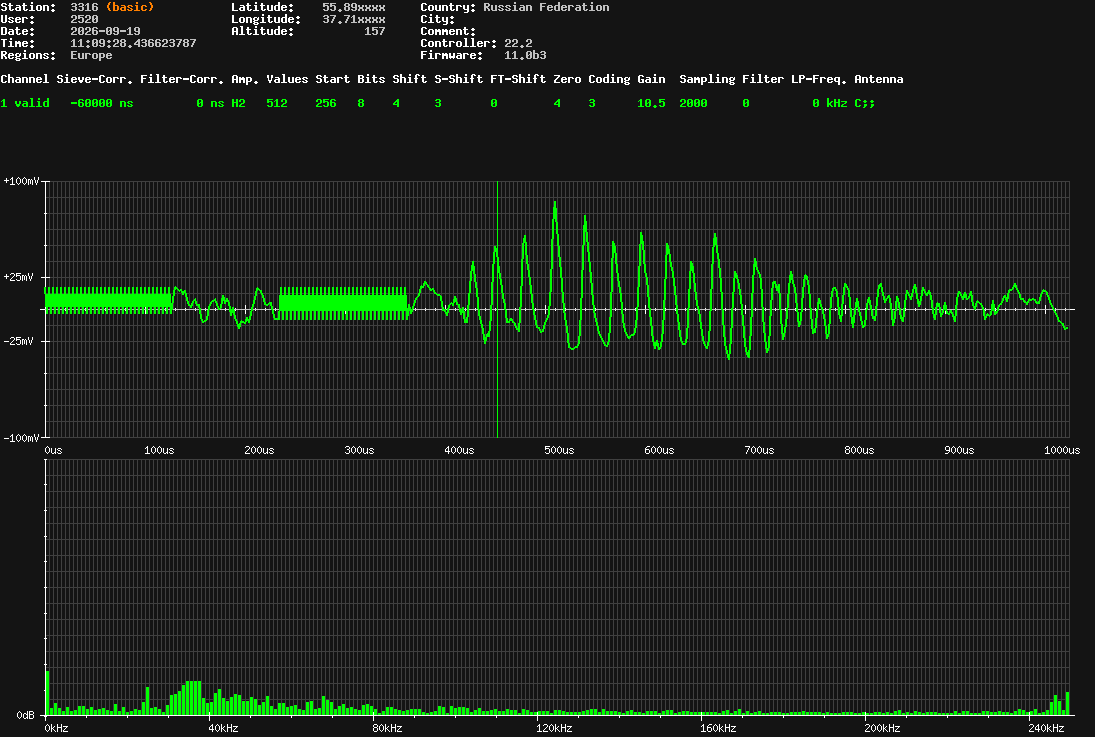Click the 0dB spectrum axis label
The height and width of the screenshot is (737, 1095).
point(25,715)
